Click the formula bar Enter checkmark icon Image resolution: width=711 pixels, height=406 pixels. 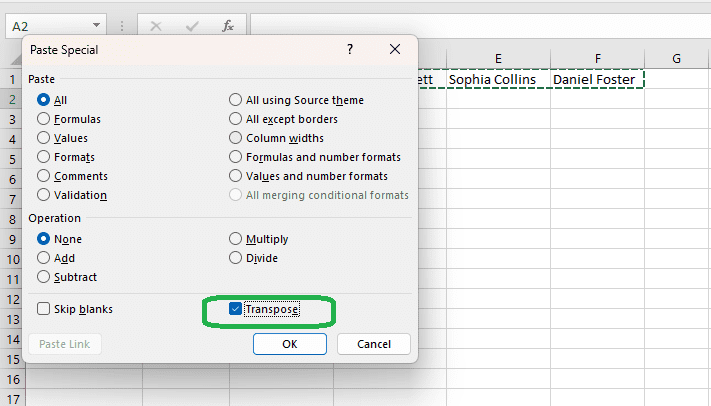tap(193, 25)
